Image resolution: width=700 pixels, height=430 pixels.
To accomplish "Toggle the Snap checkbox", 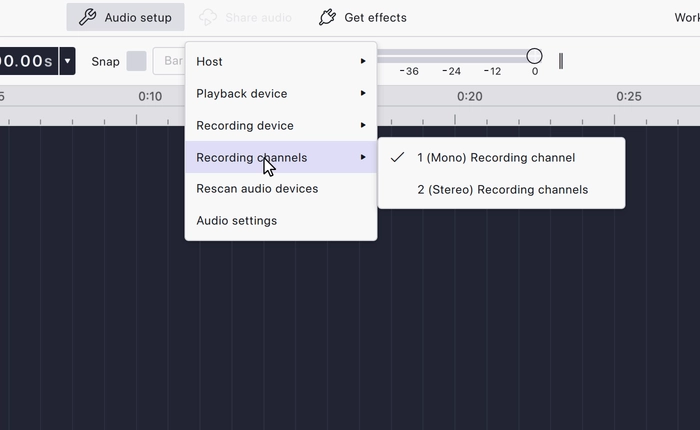I will (x=137, y=61).
